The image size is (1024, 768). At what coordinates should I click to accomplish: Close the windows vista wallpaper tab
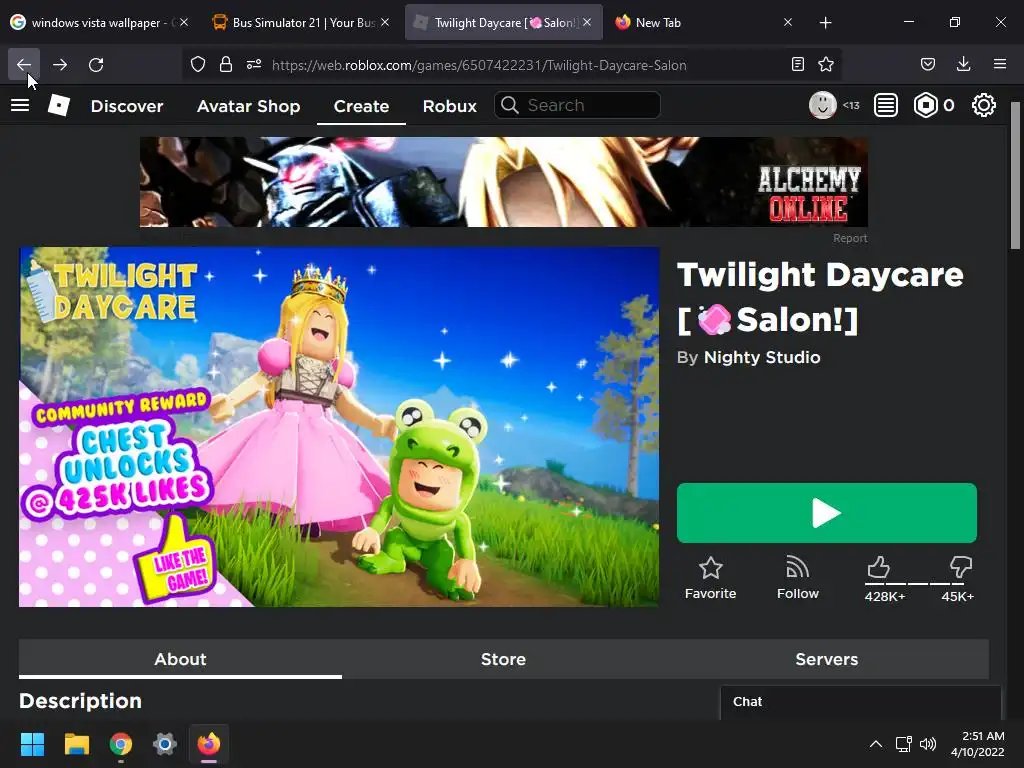tap(184, 22)
